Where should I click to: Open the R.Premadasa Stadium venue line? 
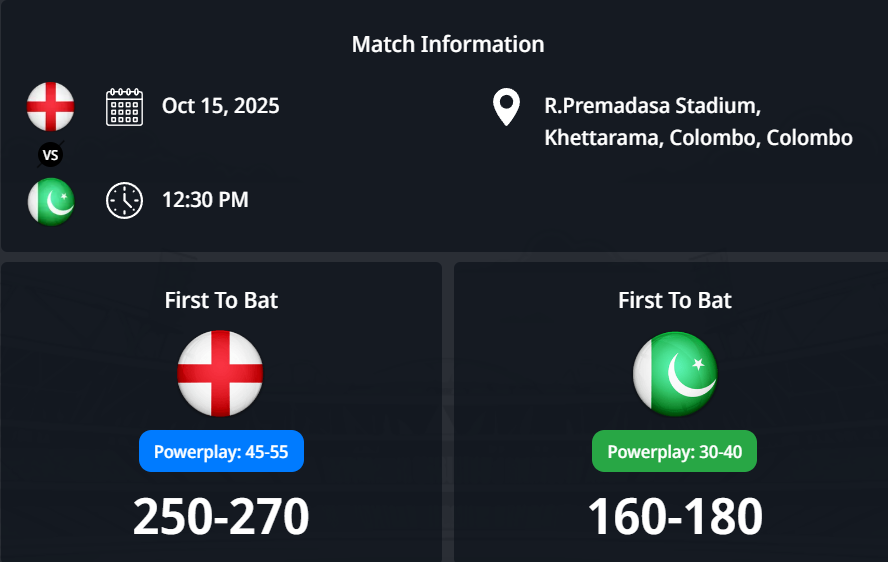(652, 105)
